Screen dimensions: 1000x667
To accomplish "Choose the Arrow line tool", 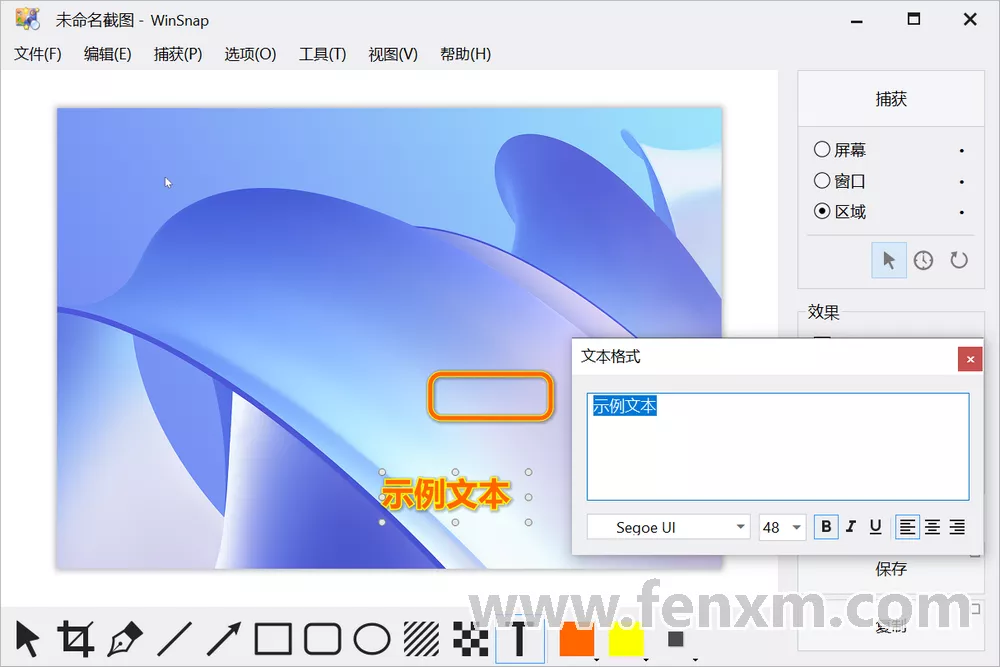I will click(224, 639).
